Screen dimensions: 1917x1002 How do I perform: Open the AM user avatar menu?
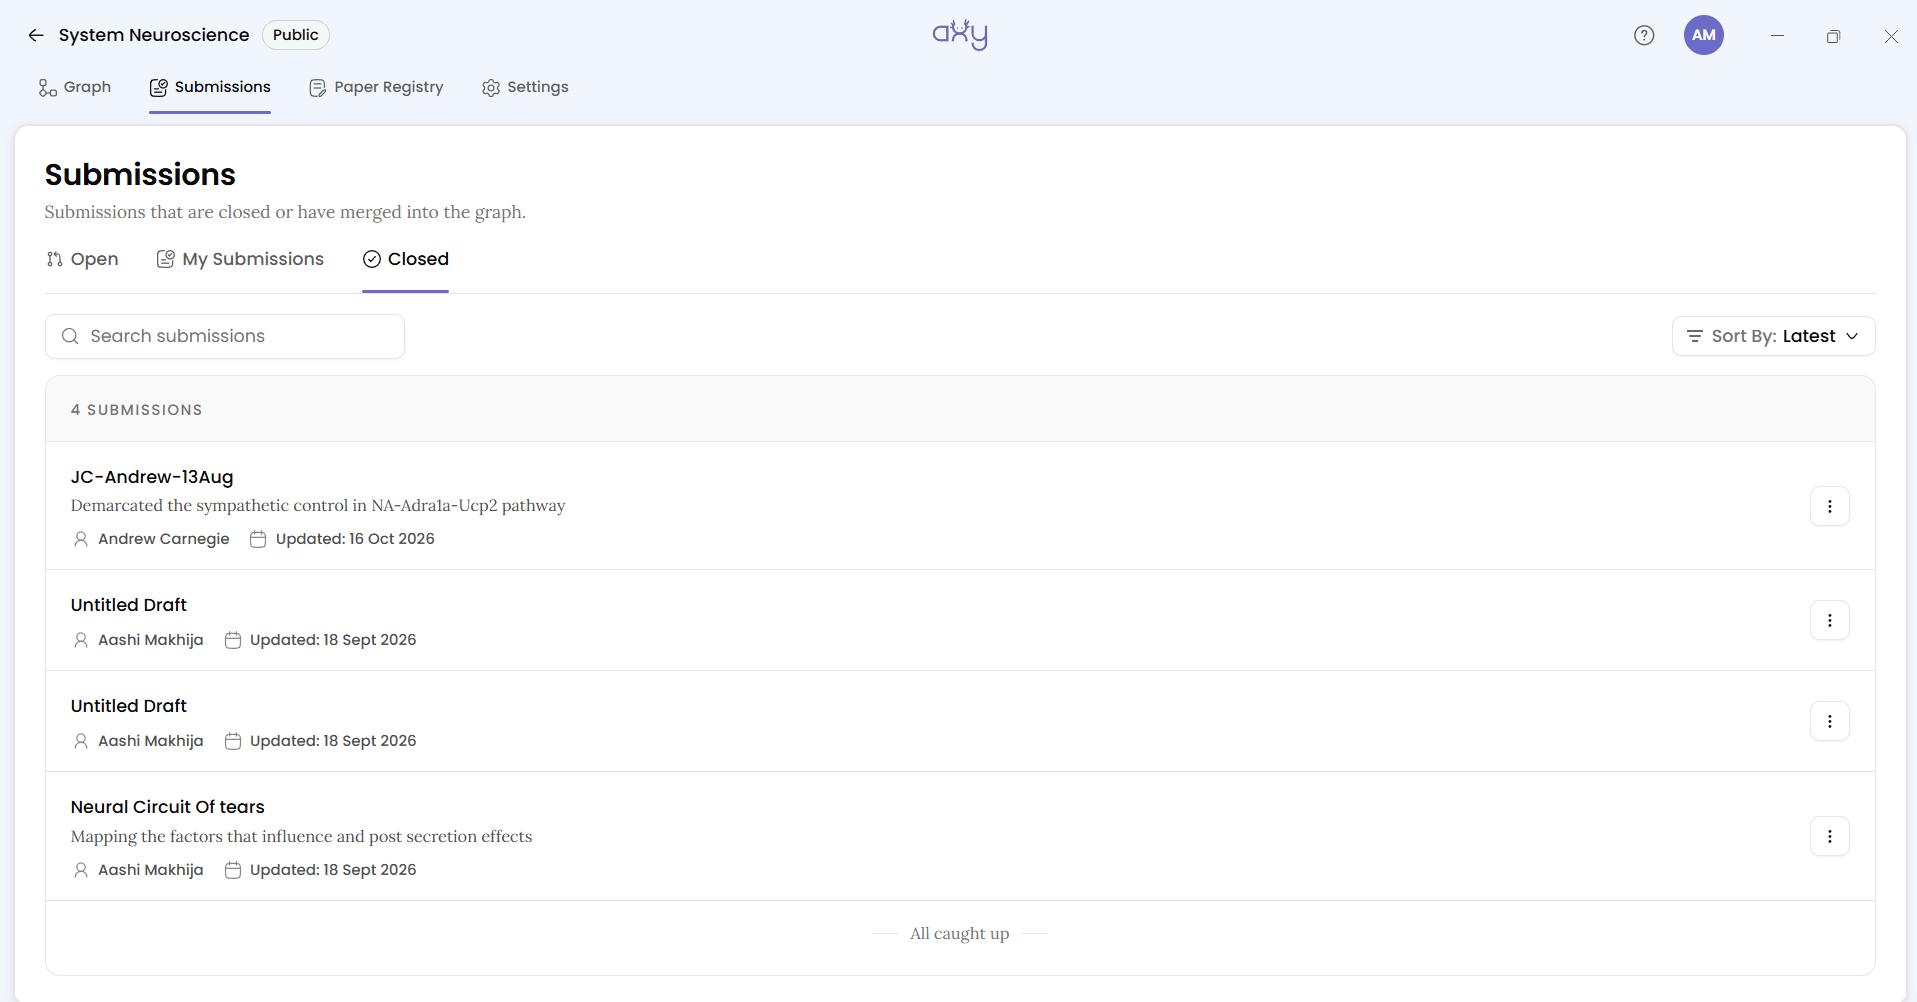click(1704, 35)
